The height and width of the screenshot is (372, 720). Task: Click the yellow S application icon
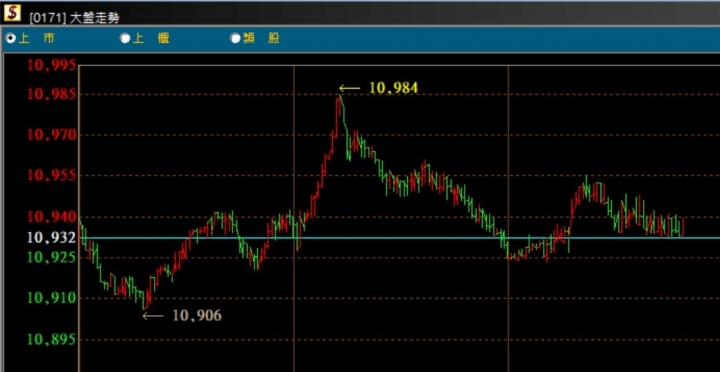coord(12,13)
